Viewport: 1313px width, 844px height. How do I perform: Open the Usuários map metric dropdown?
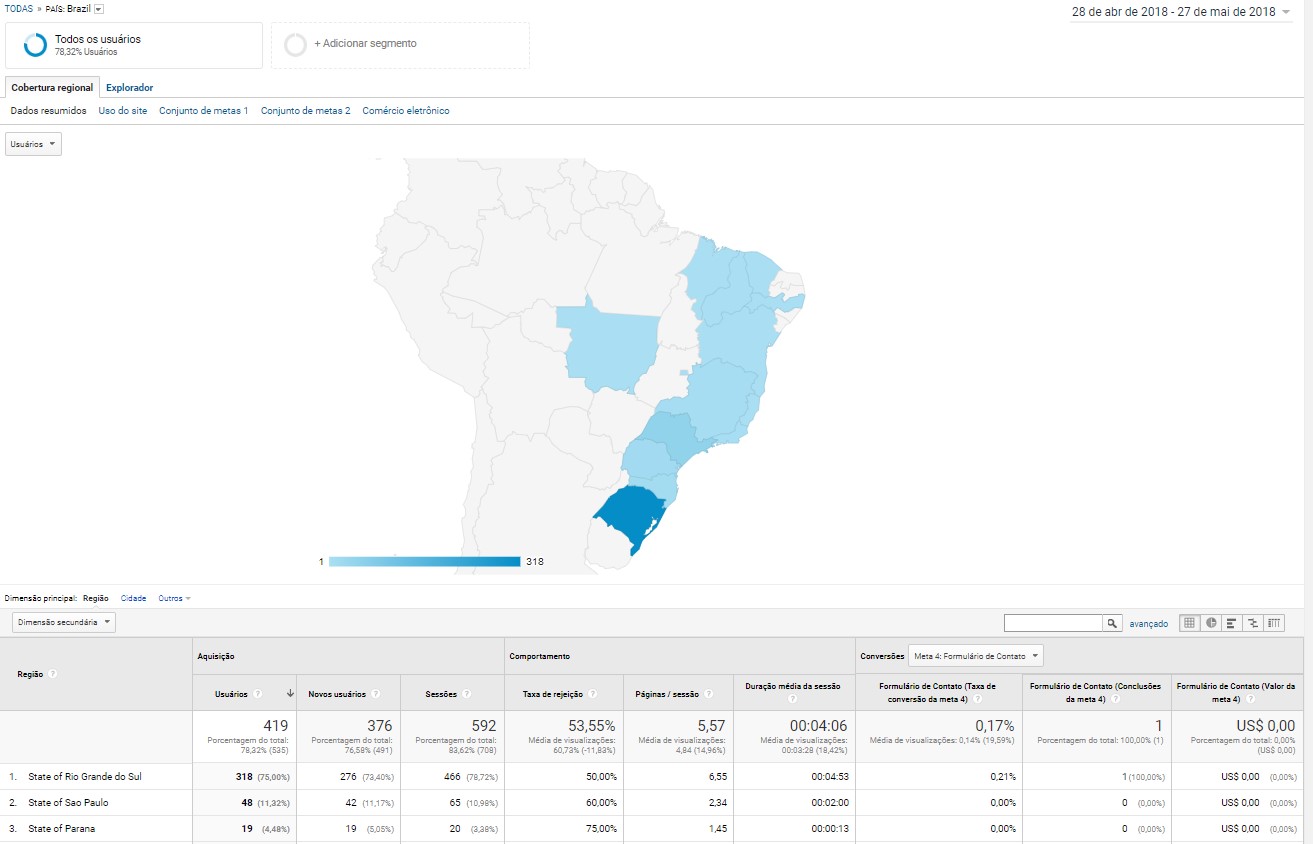click(33, 144)
